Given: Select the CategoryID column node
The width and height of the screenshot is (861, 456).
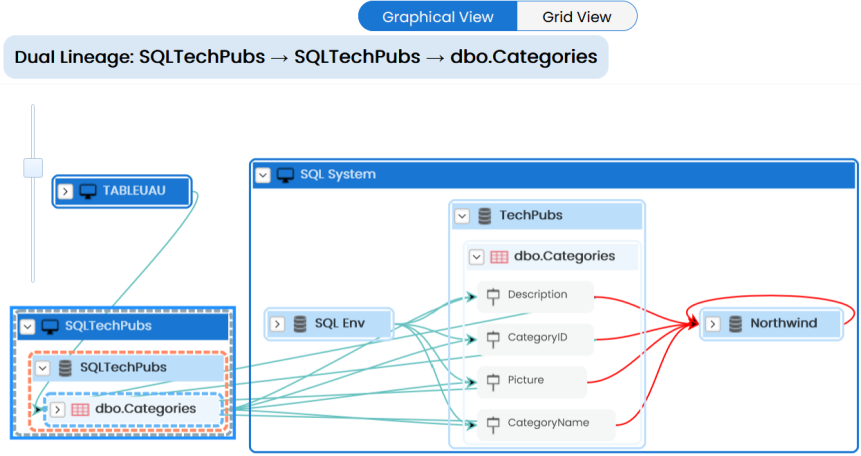Looking at the screenshot, I should point(537,338).
